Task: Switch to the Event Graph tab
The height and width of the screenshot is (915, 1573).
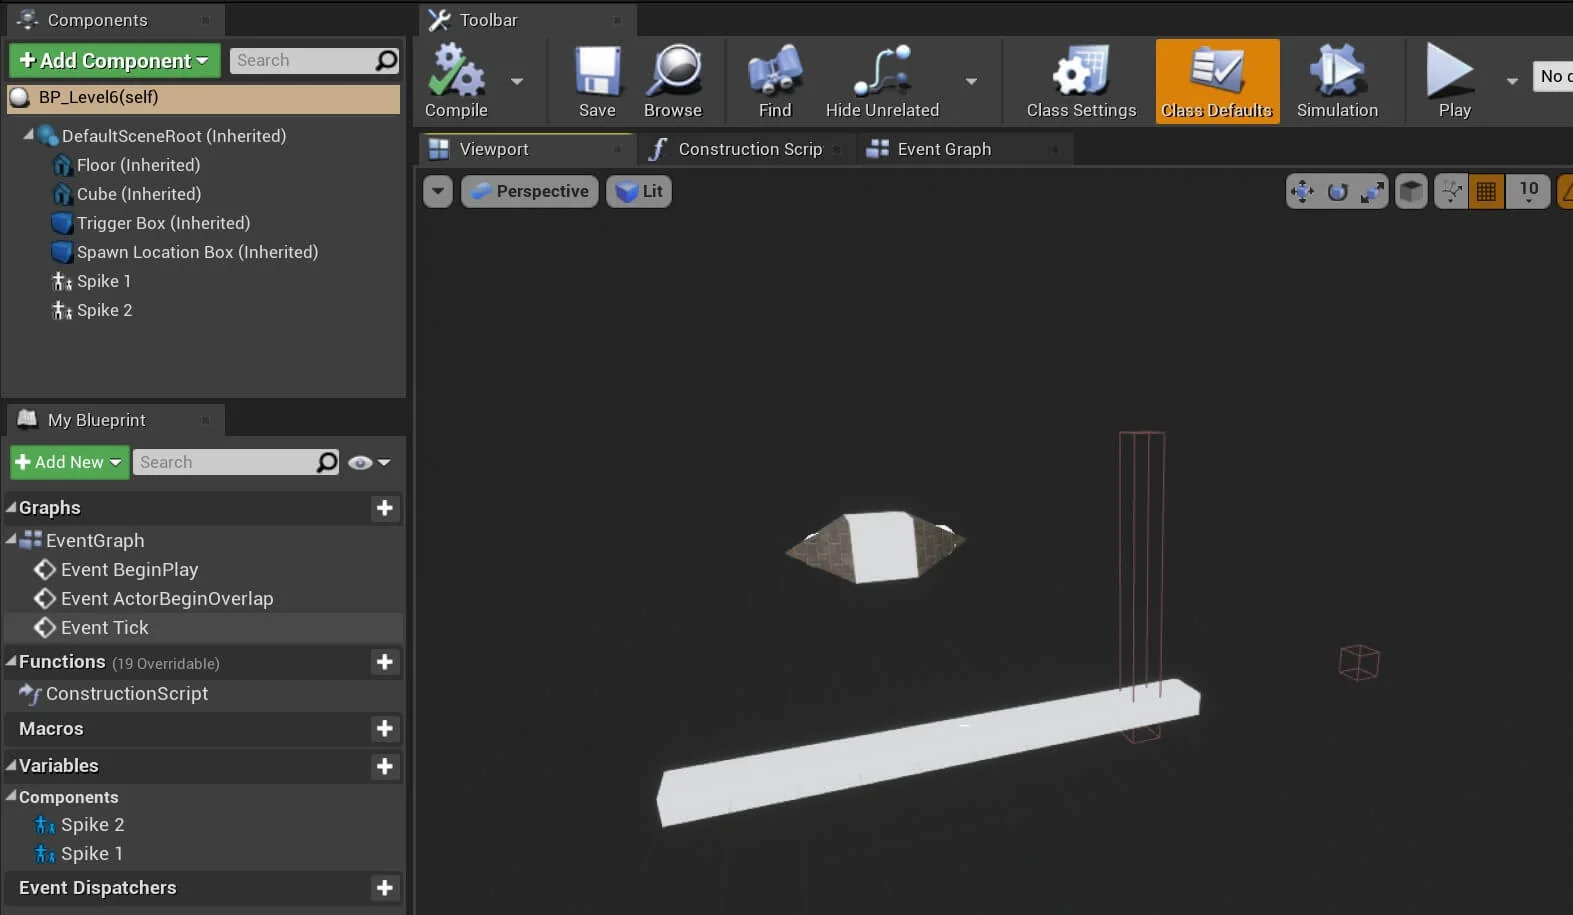Action: pyautogui.click(x=943, y=149)
